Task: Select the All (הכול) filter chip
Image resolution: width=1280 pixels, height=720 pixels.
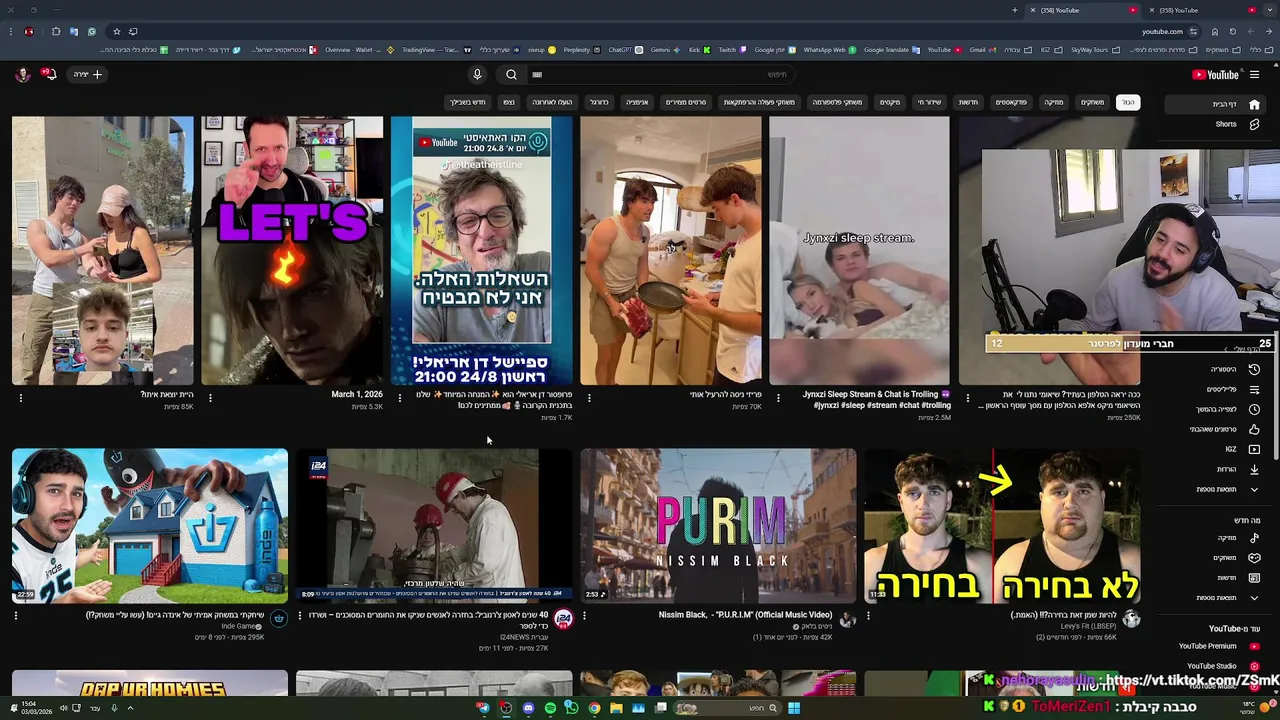Action: 1128,102
